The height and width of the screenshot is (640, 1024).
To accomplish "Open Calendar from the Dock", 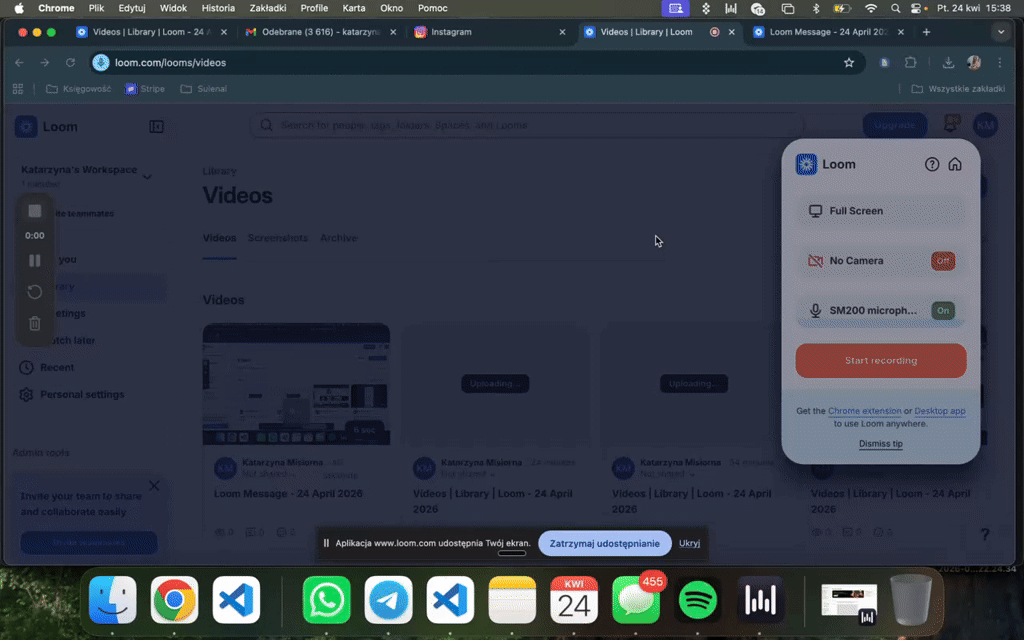I will 574,600.
